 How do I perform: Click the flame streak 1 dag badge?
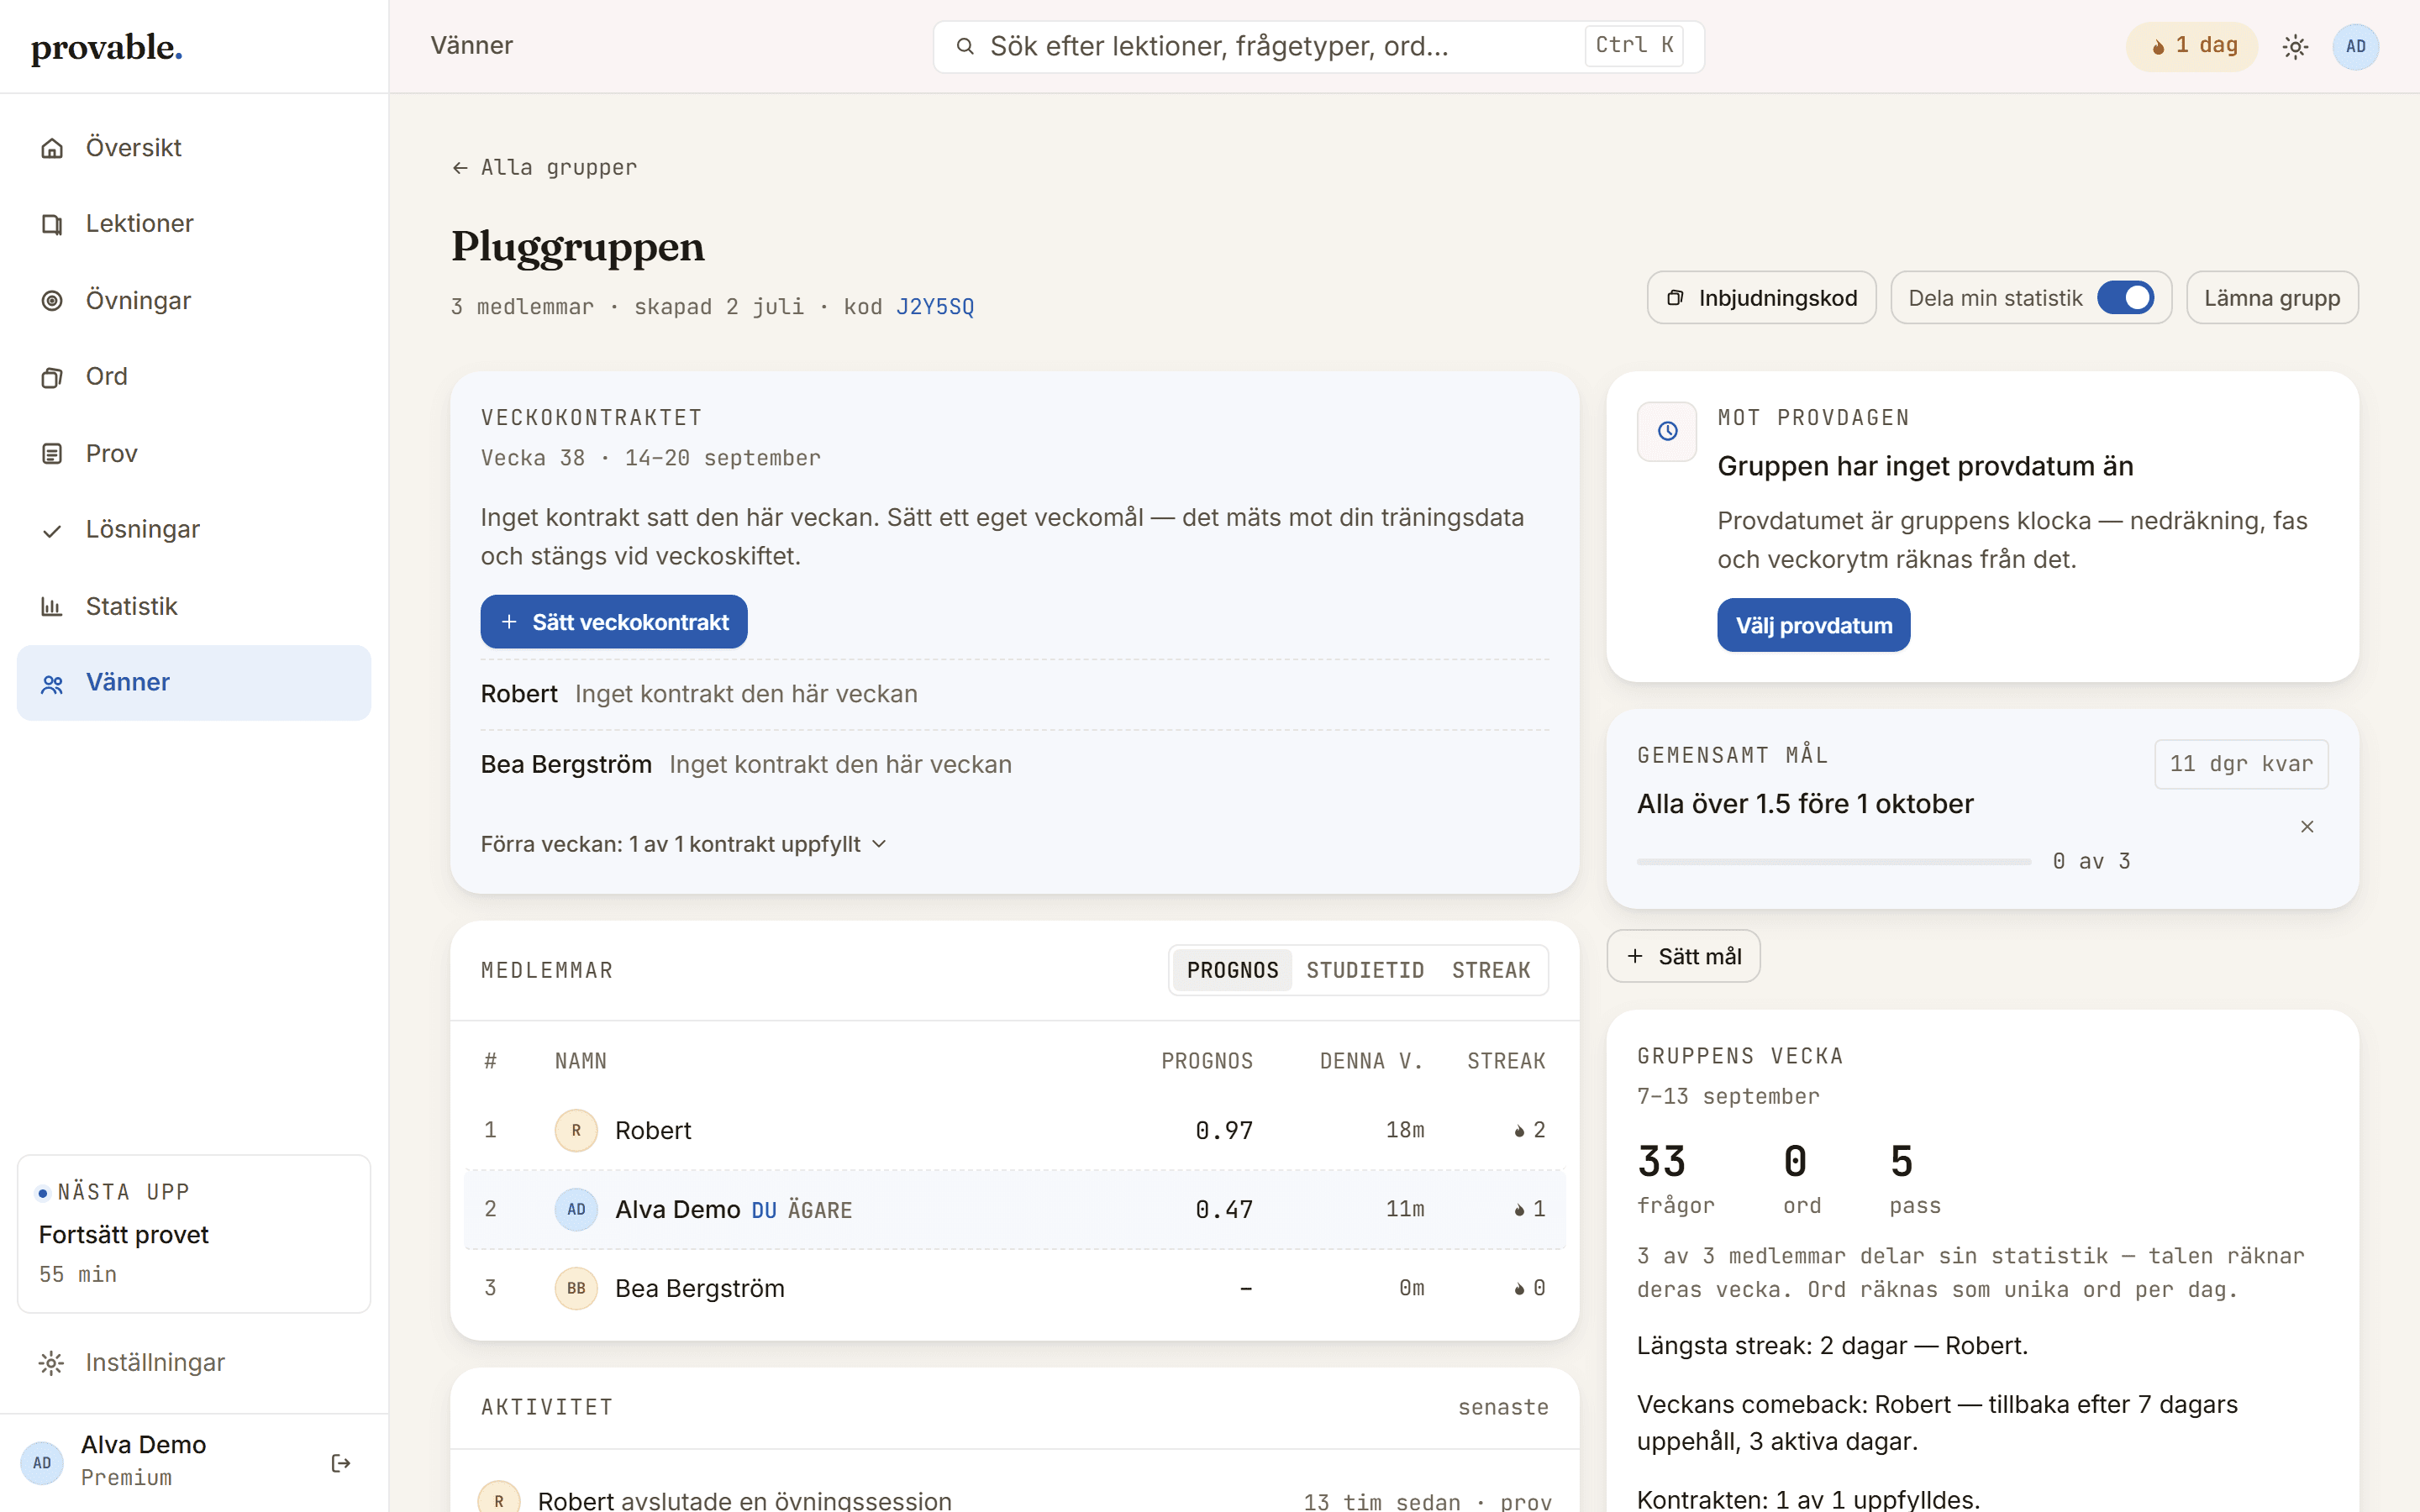click(x=2192, y=46)
